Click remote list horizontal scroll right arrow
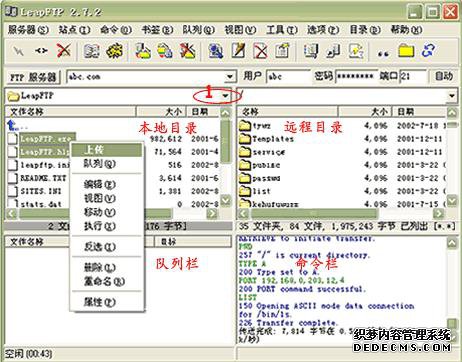Screen dimensions: 462x362 [x=439, y=213]
